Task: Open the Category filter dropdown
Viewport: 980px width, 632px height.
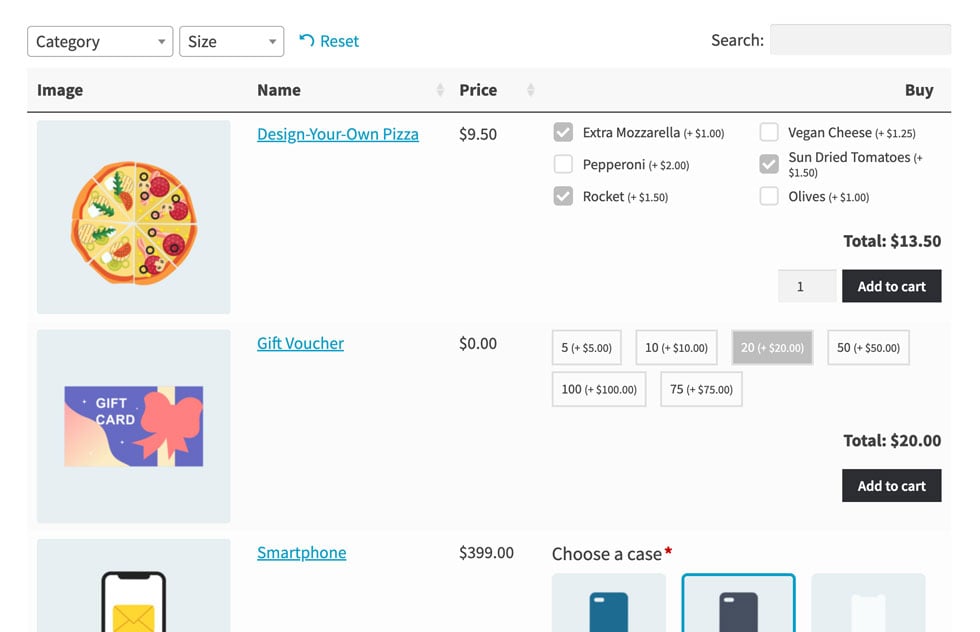Action: 99,41
